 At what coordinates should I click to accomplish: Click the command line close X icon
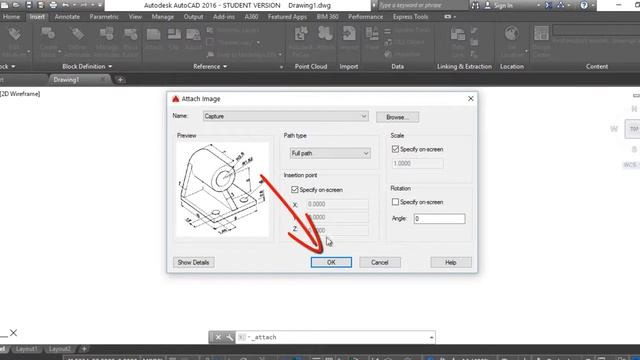218,337
